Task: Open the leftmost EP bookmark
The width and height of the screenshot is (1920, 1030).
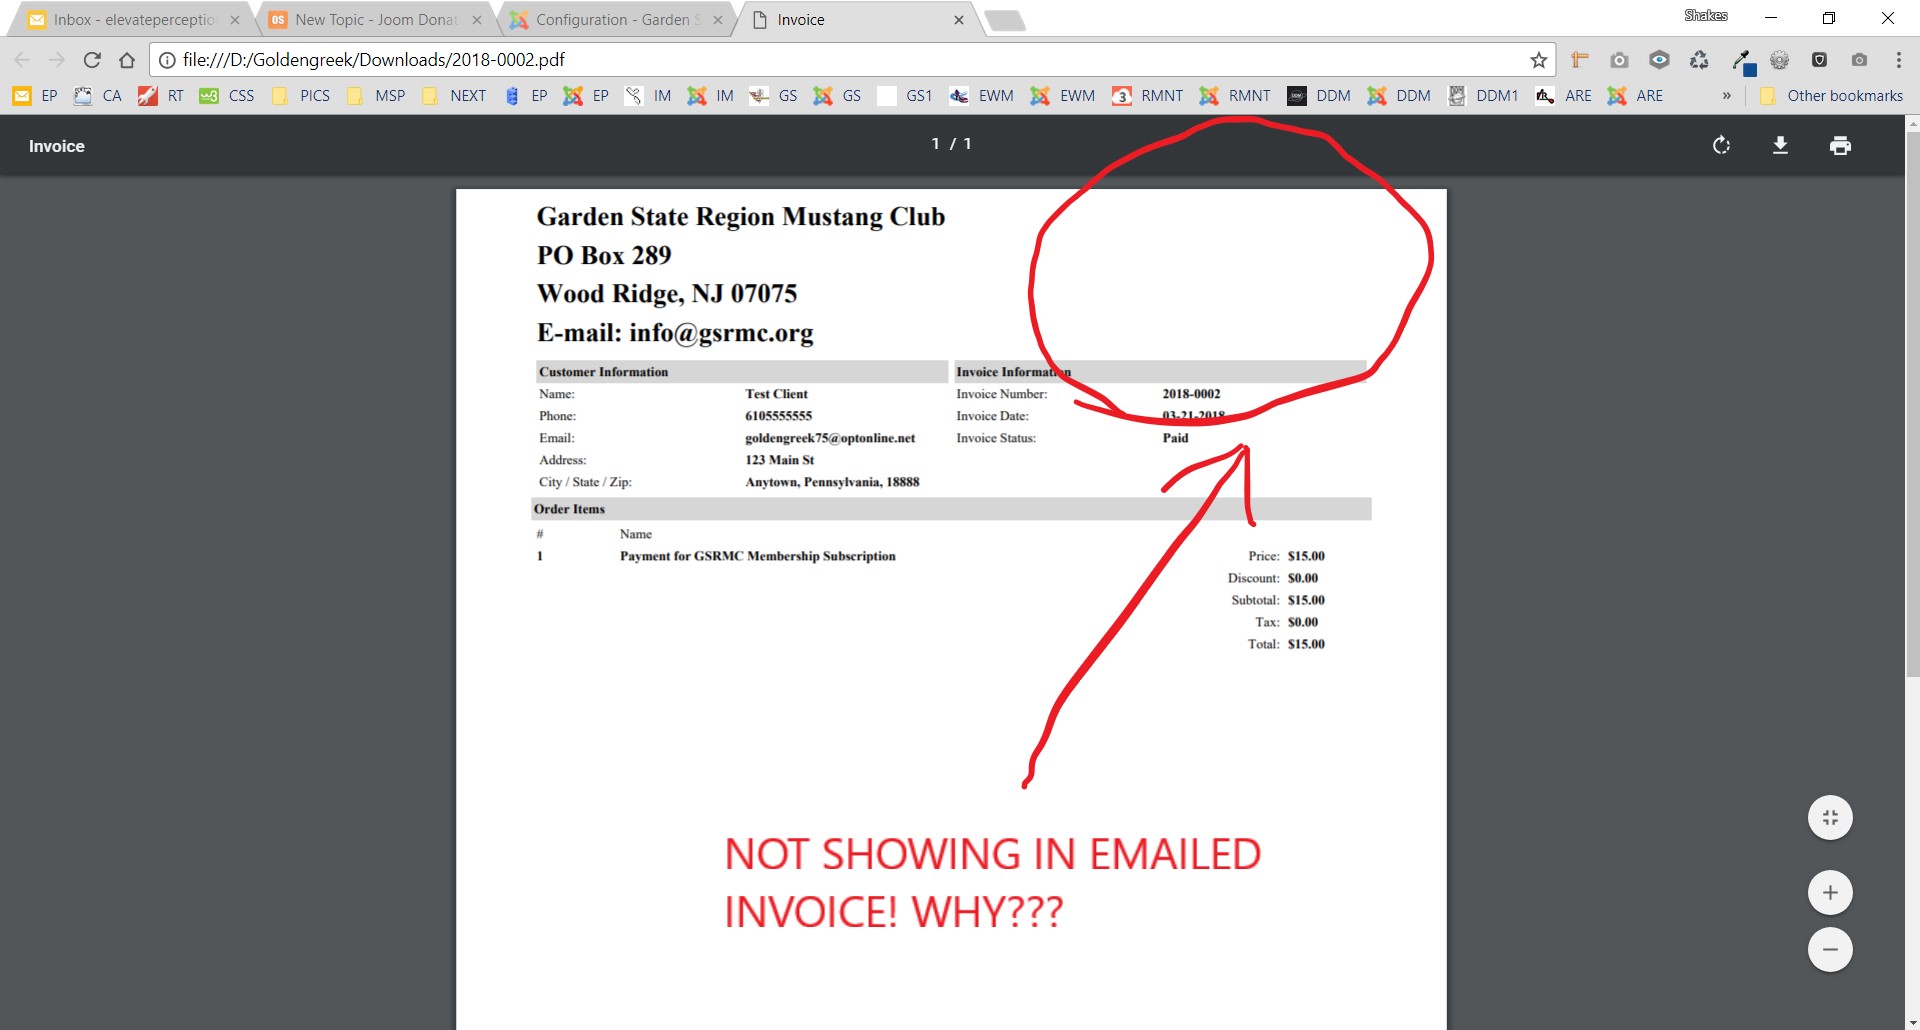Action: point(35,96)
